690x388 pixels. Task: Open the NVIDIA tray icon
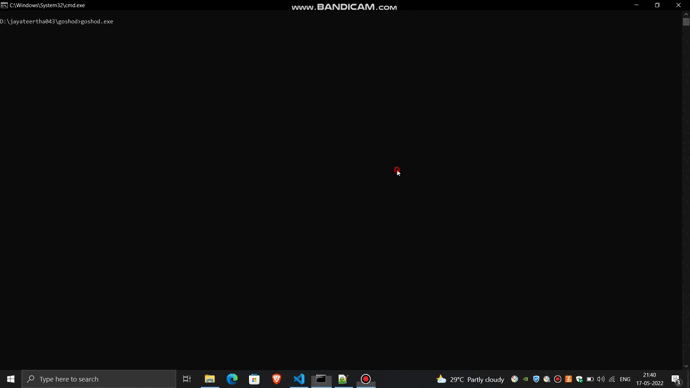pos(525,379)
